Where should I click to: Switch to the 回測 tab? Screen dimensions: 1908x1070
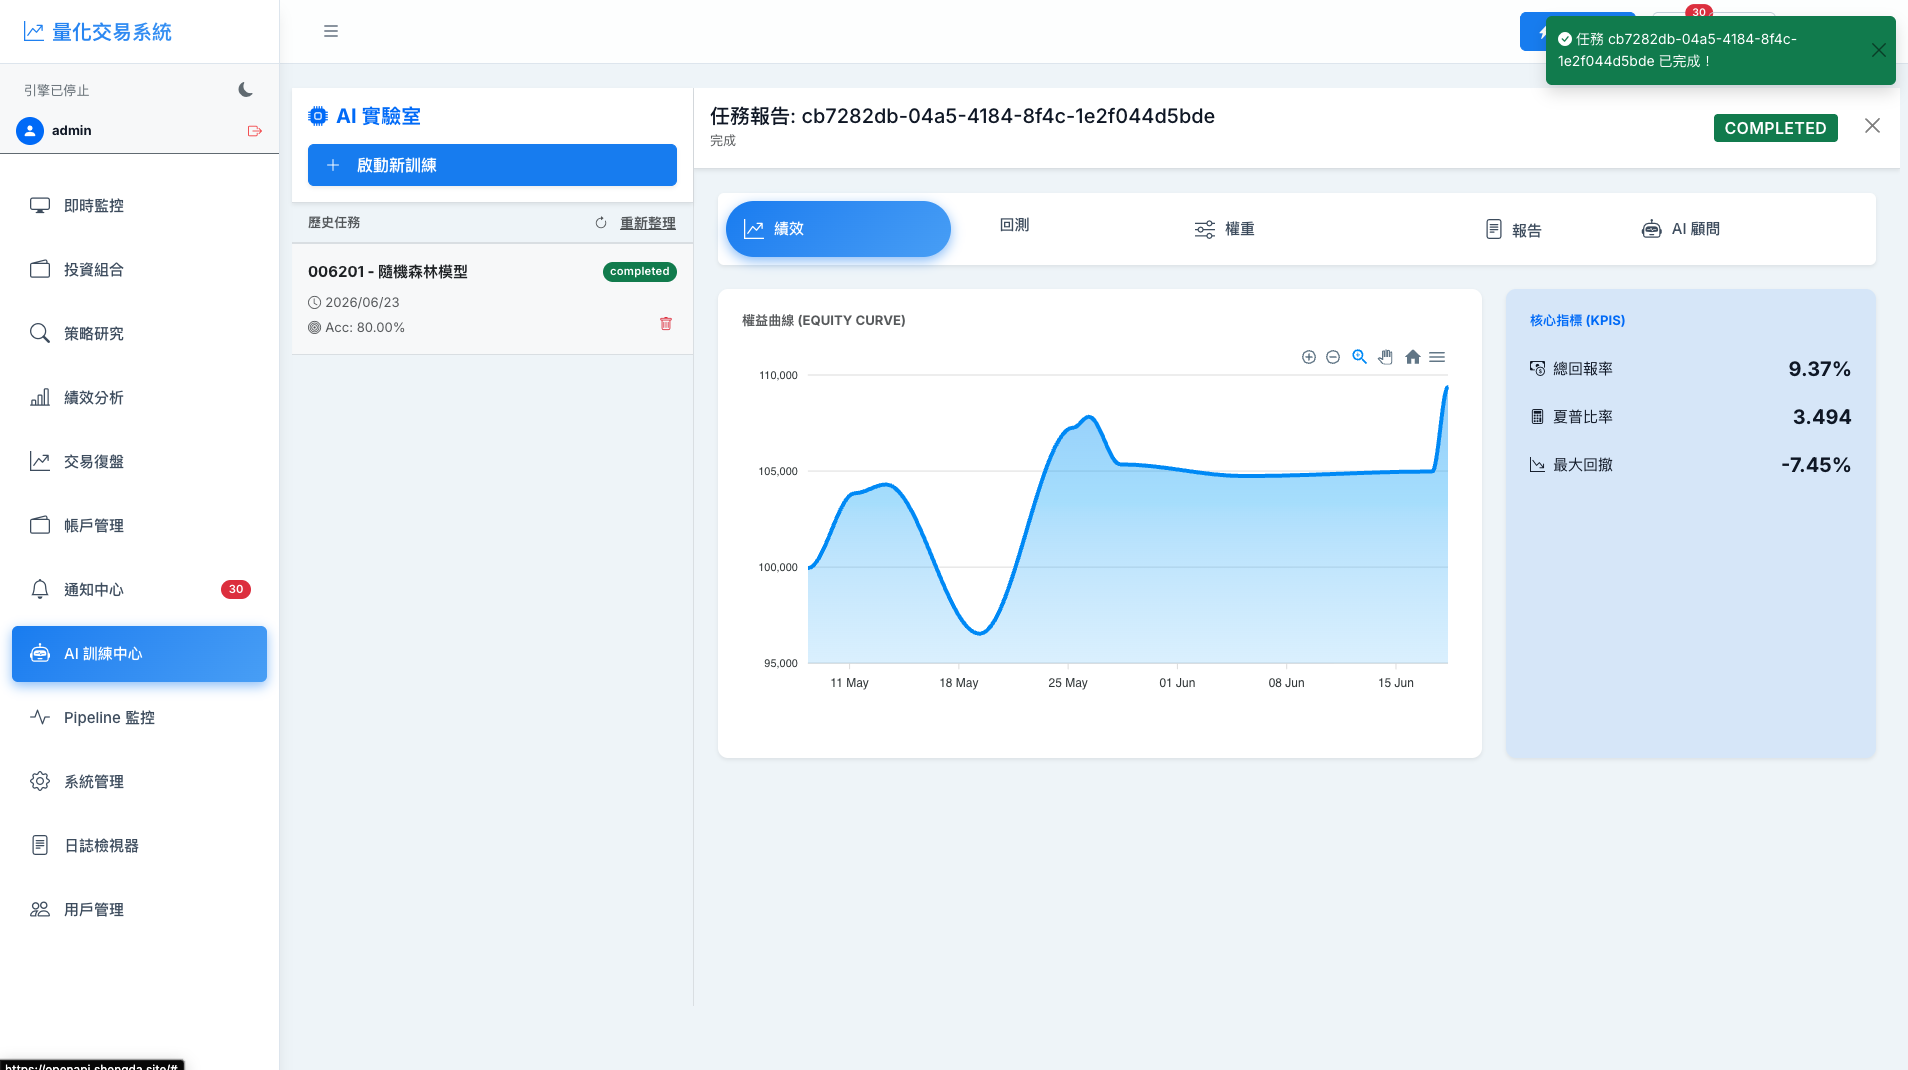pos(1014,225)
